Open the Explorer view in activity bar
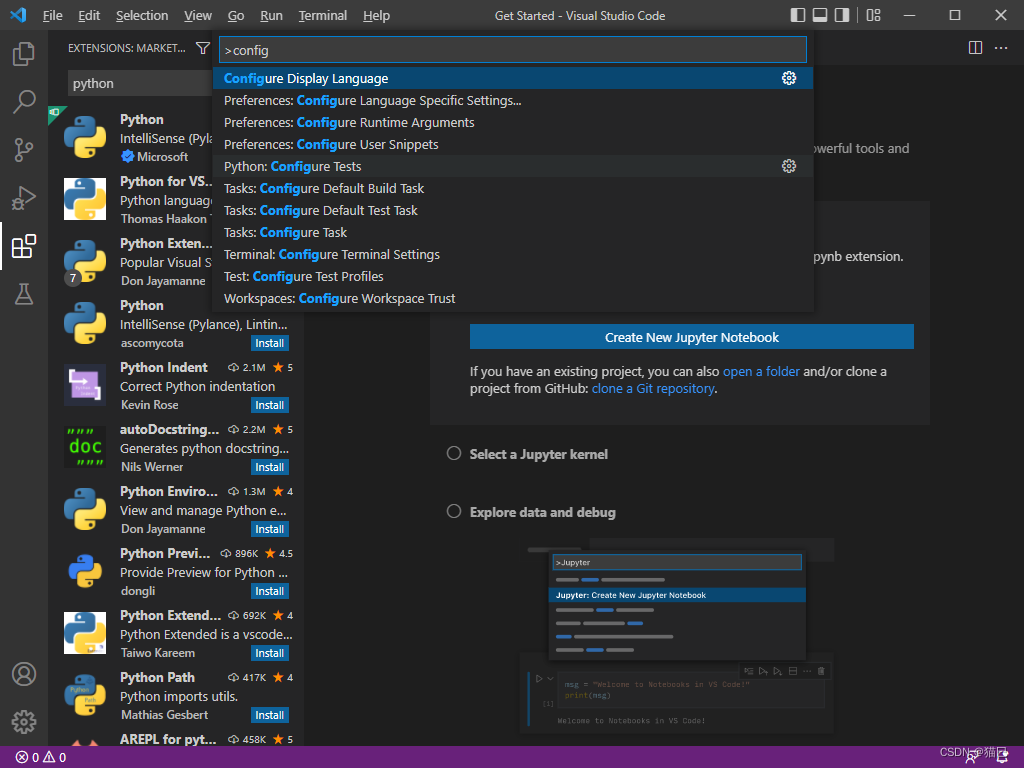 pos(24,54)
